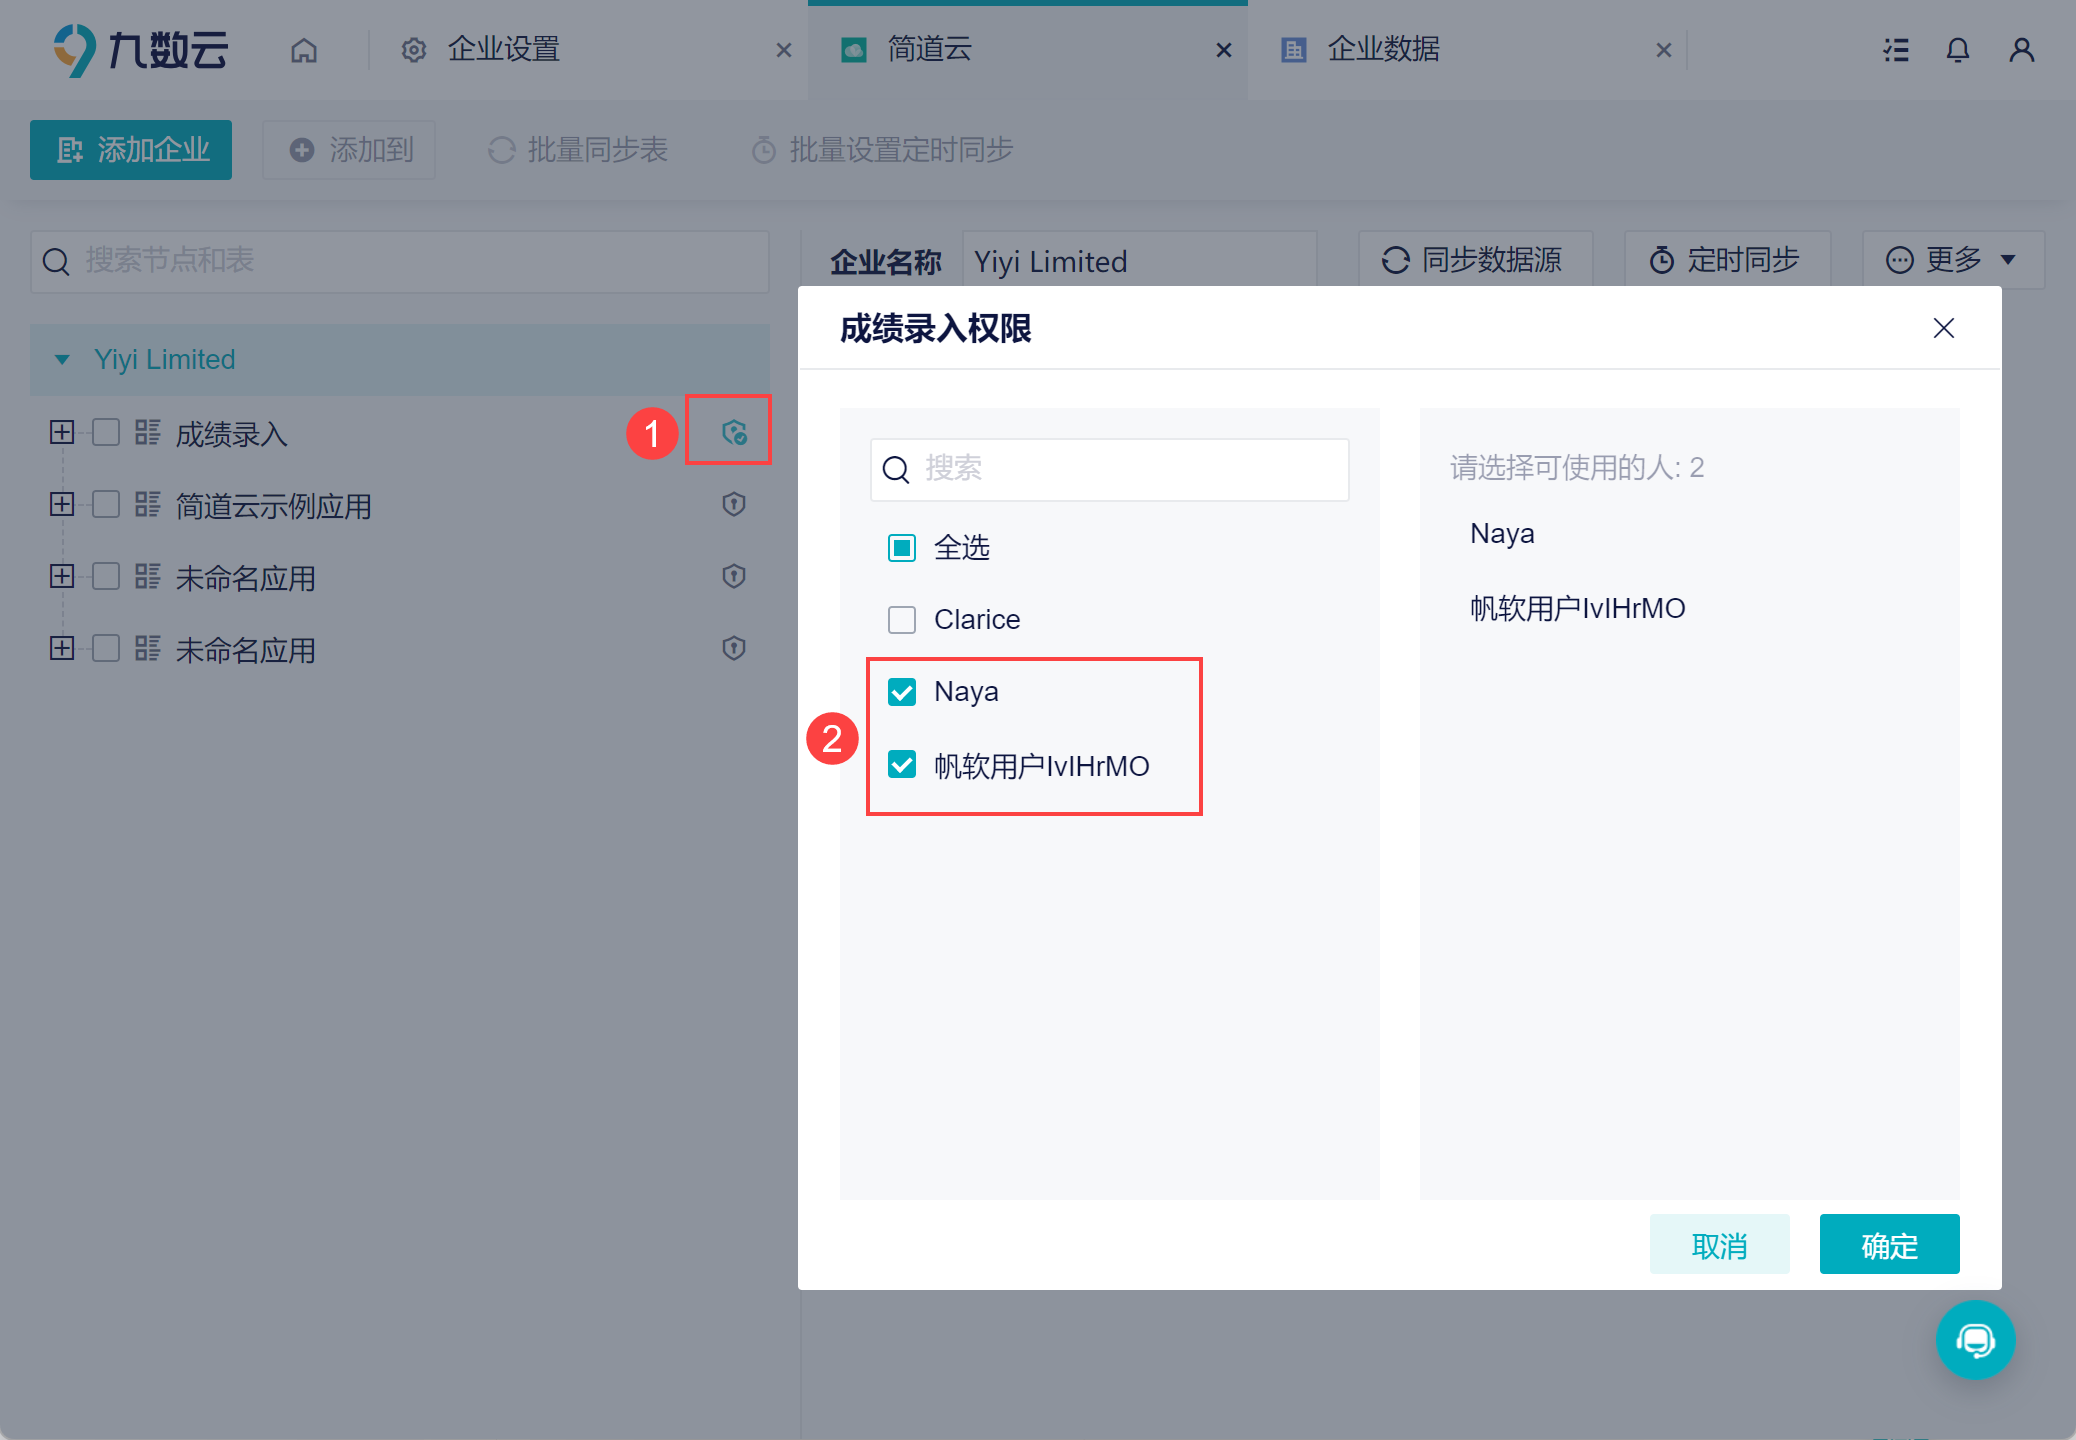The image size is (2076, 1440).
Task: Open the notification bell icon
Action: click(x=1958, y=50)
